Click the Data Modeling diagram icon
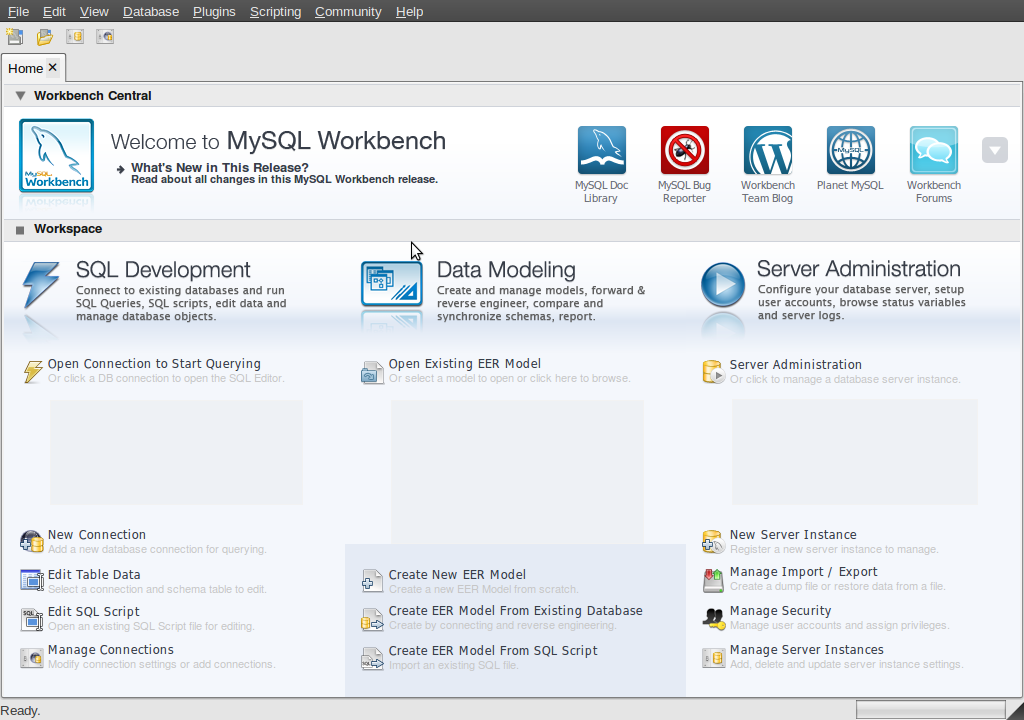 [392, 284]
